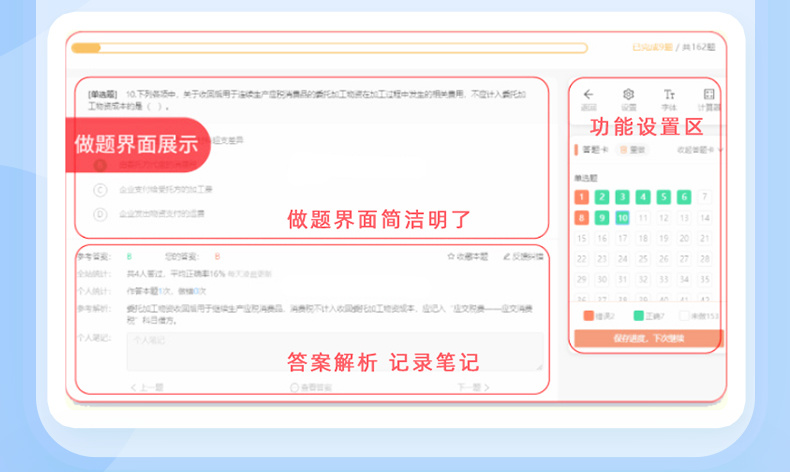Jump to wrong question 8
The width and height of the screenshot is (790, 472).
[581, 218]
